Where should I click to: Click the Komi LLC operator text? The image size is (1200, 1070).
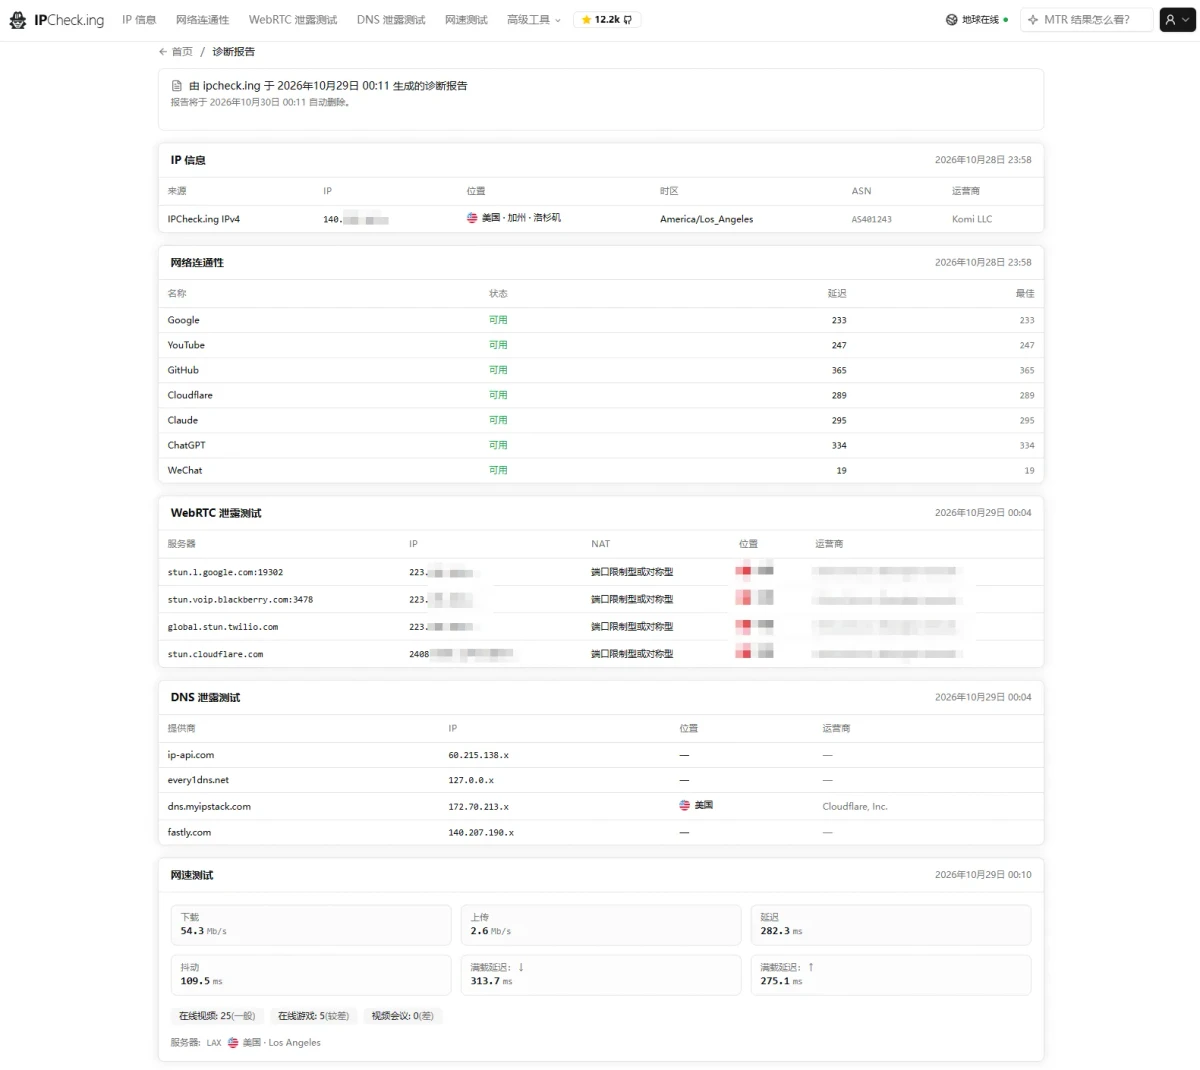click(972, 219)
